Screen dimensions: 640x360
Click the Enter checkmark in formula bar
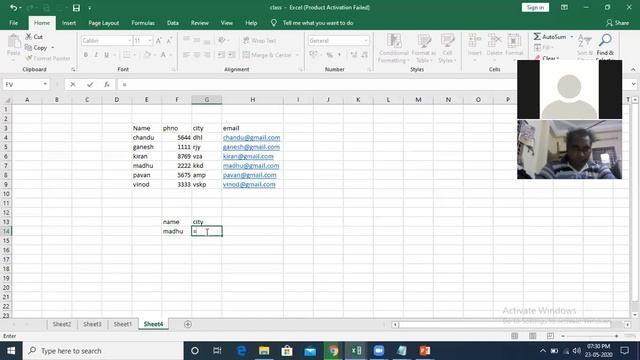point(90,84)
